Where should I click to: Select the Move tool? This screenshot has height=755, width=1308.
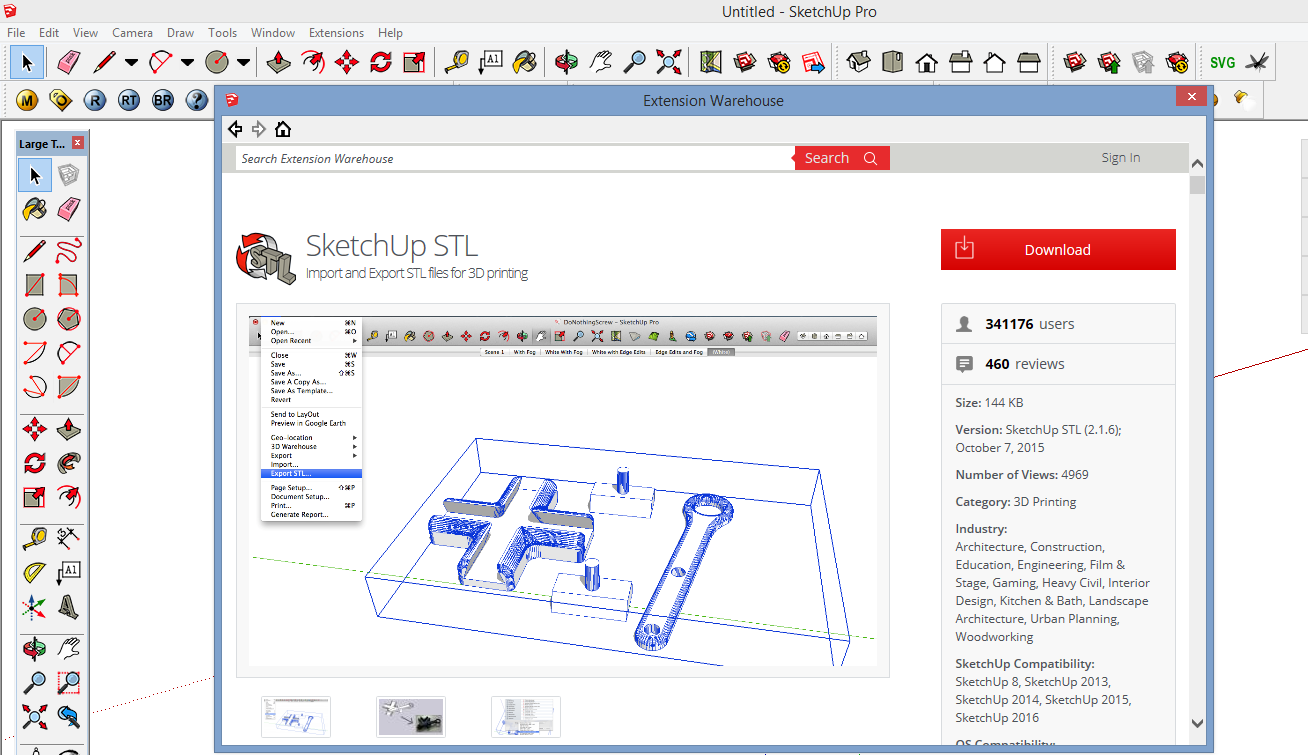pos(346,62)
